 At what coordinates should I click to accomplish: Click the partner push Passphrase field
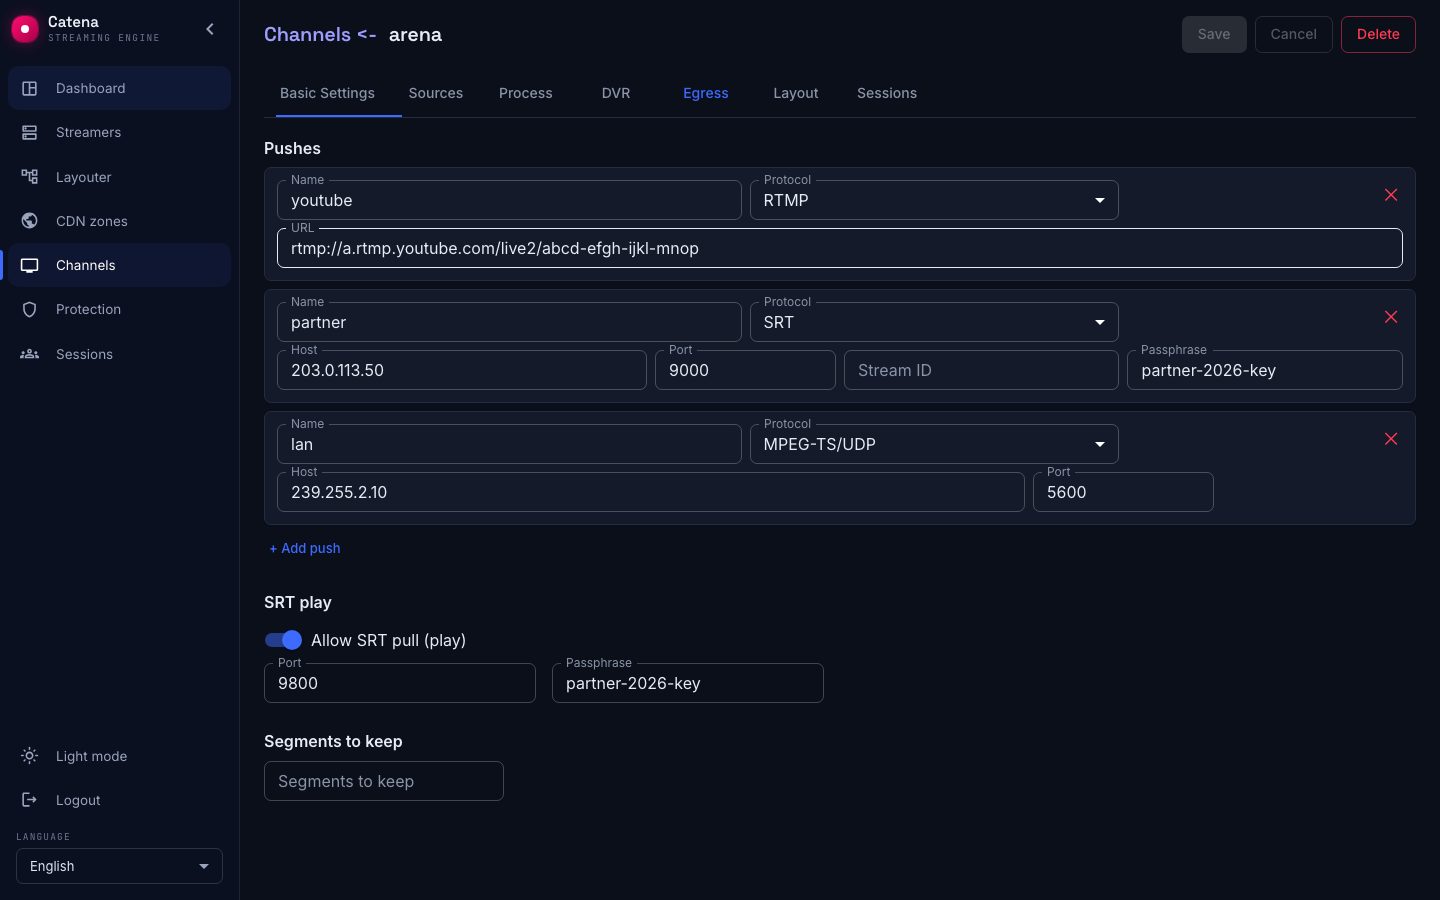click(1265, 370)
